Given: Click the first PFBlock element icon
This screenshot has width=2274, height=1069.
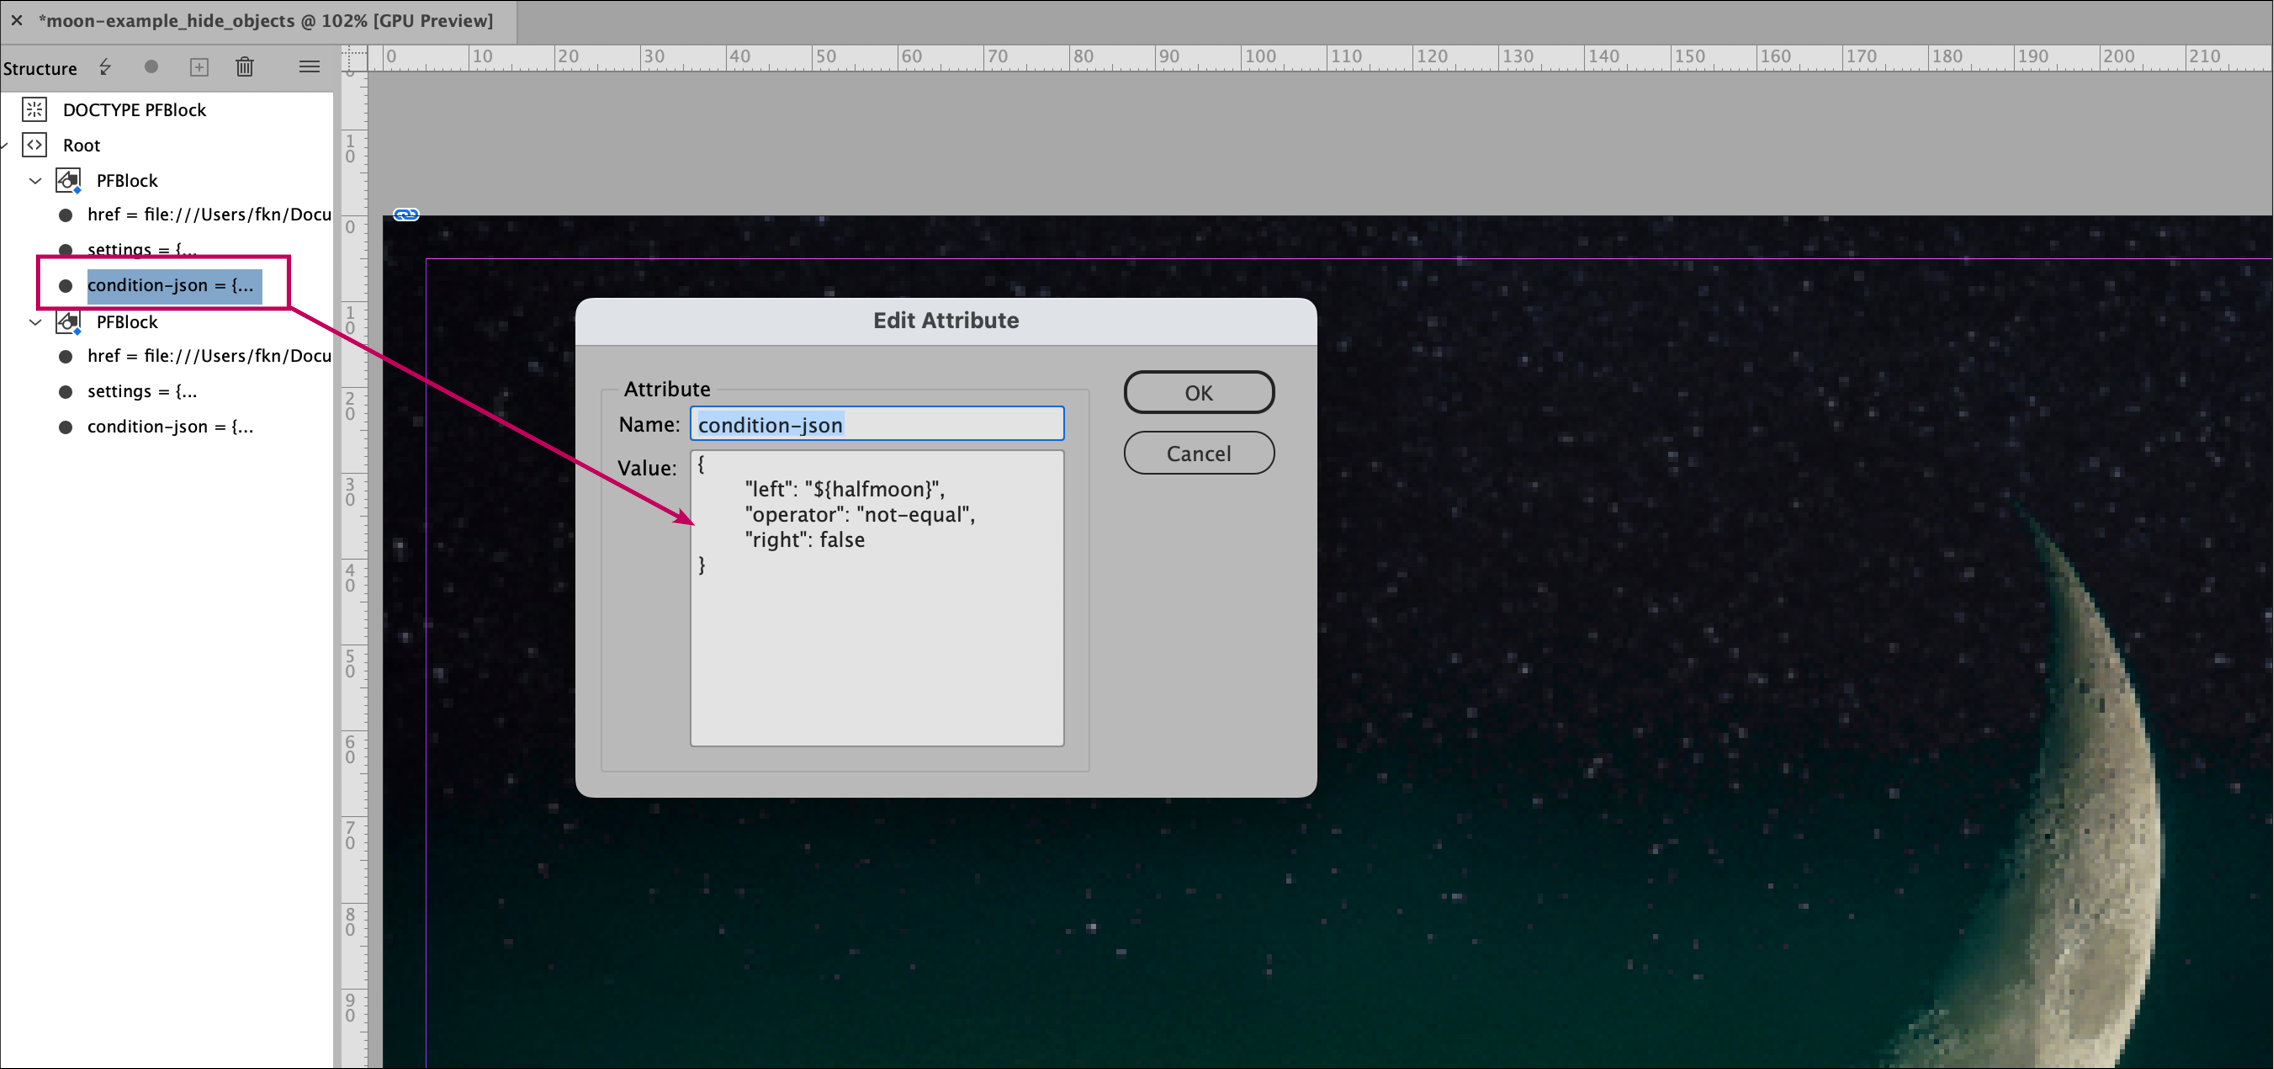Looking at the screenshot, I should 68,181.
